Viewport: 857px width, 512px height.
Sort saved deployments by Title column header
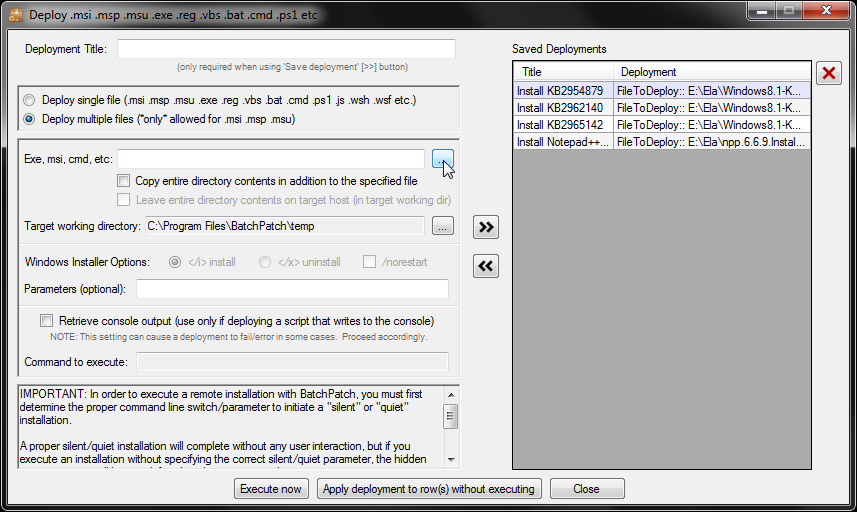pos(563,72)
